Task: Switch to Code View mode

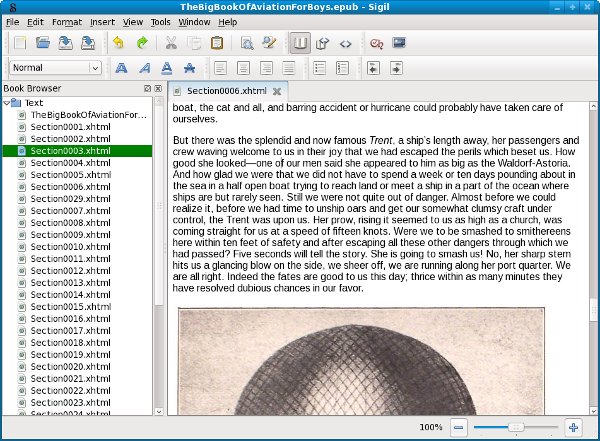Action: (345, 43)
